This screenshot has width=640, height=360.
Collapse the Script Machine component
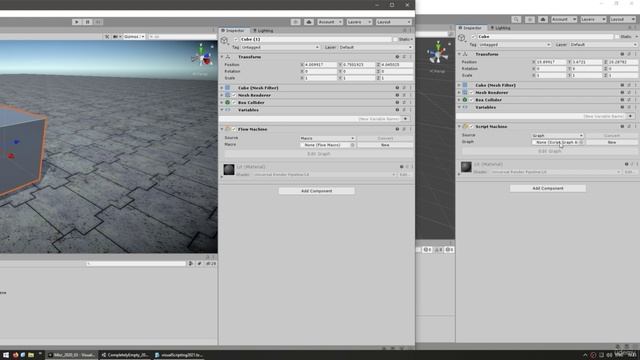[459, 127]
